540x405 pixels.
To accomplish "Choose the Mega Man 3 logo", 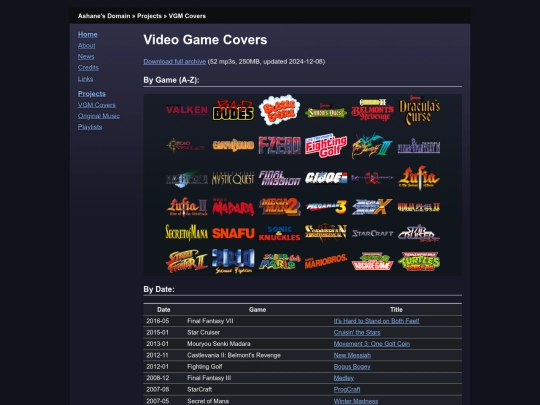I will (x=326, y=207).
